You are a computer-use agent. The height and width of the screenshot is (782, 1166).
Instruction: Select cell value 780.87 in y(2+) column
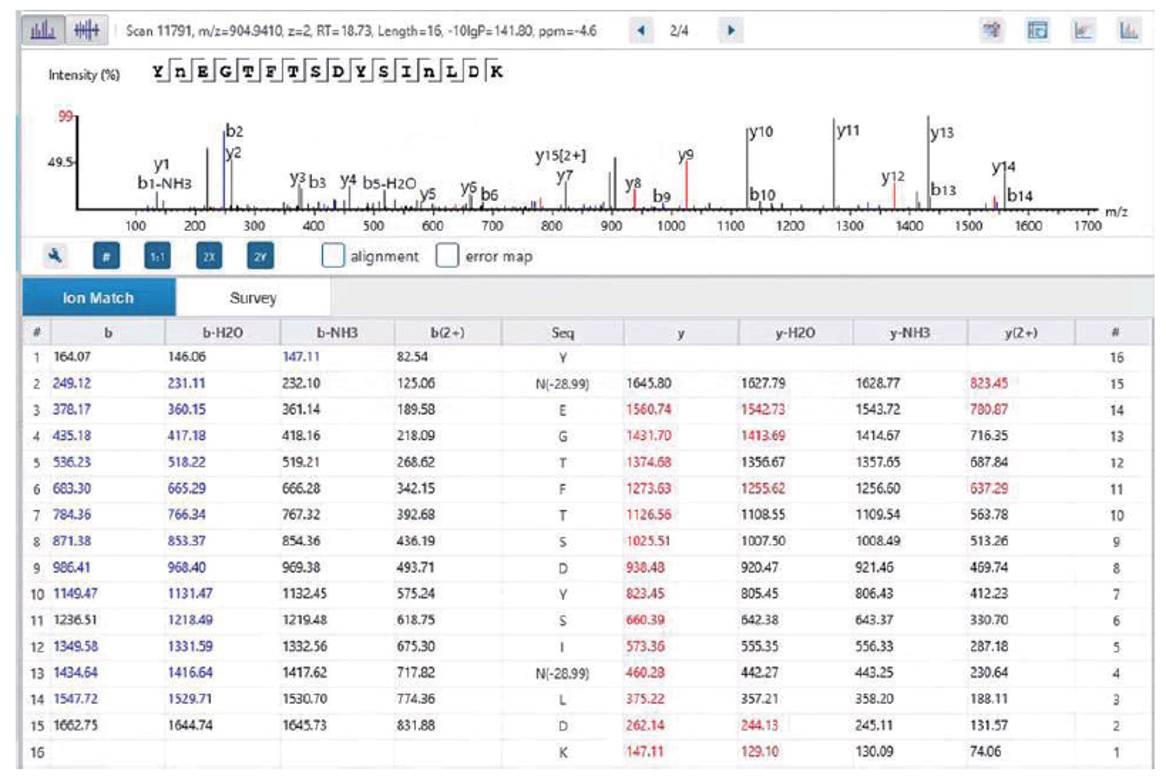[989, 409]
